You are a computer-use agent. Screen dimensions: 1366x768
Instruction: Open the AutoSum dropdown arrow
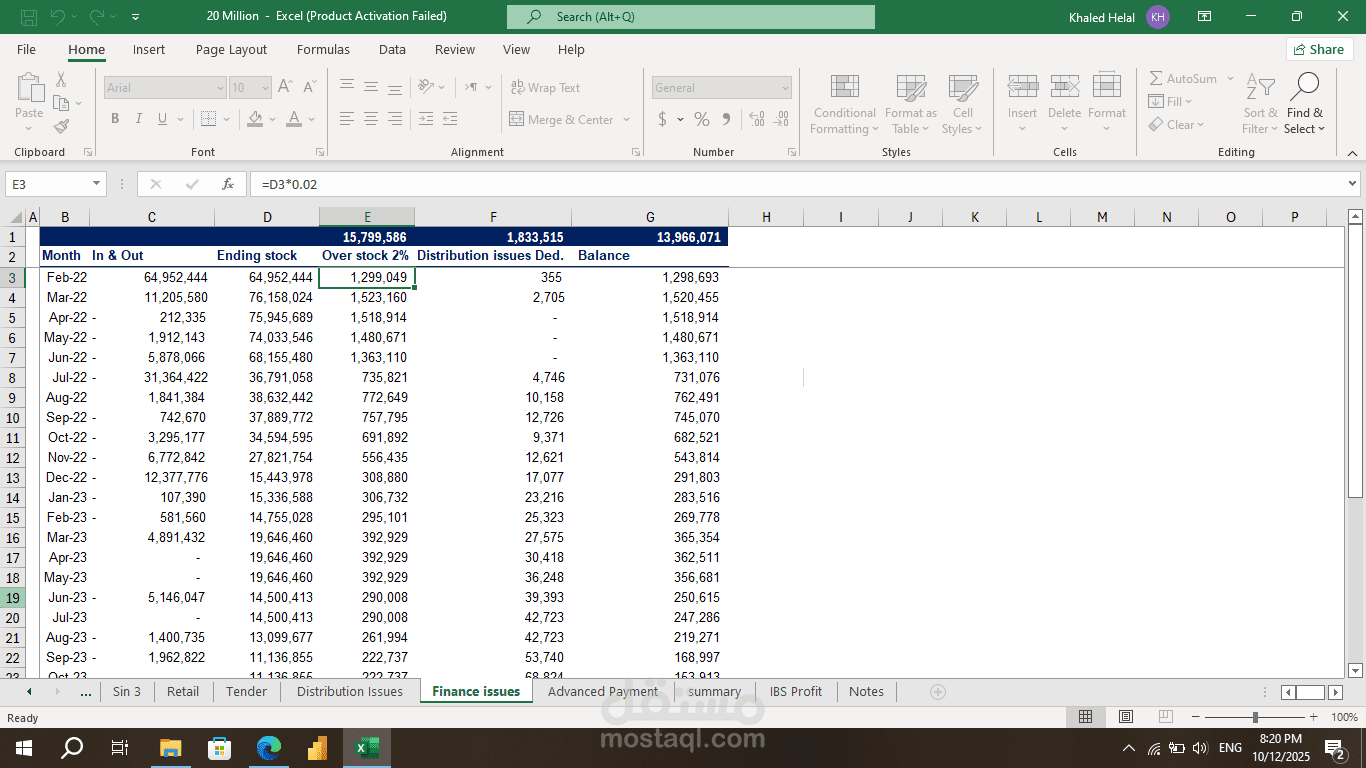tap(1230, 78)
